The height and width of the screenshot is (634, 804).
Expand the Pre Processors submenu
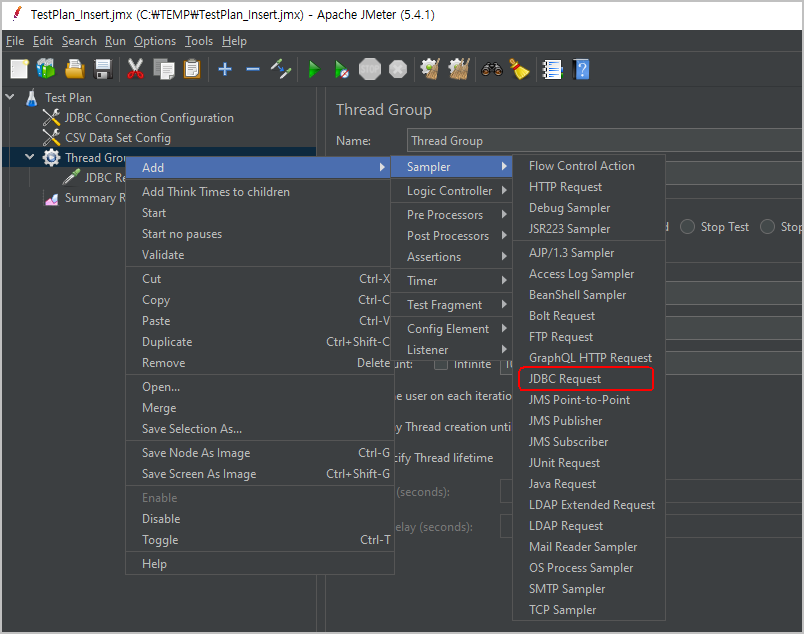pyautogui.click(x=451, y=215)
